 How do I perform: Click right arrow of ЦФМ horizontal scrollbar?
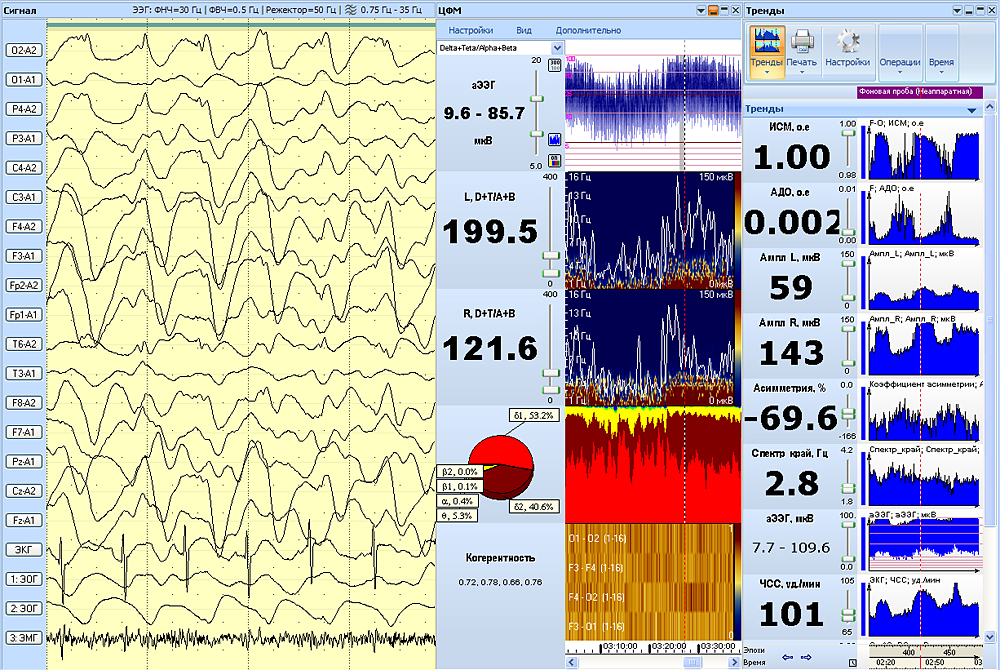(734, 663)
